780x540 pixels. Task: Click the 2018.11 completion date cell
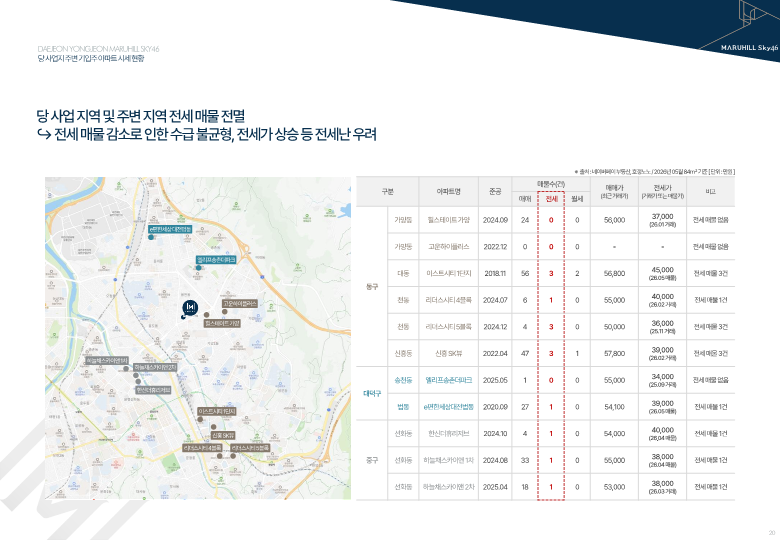coord(495,273)
